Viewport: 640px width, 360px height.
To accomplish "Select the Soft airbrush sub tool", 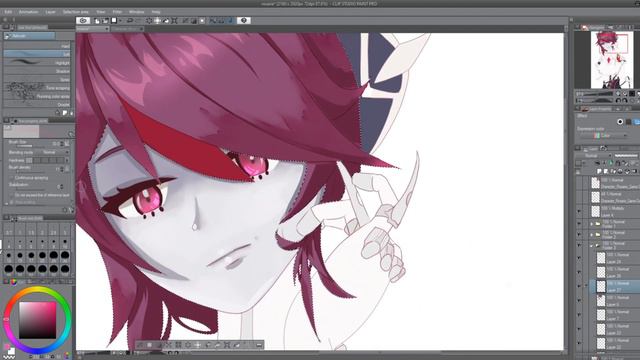I will [37, 54].
